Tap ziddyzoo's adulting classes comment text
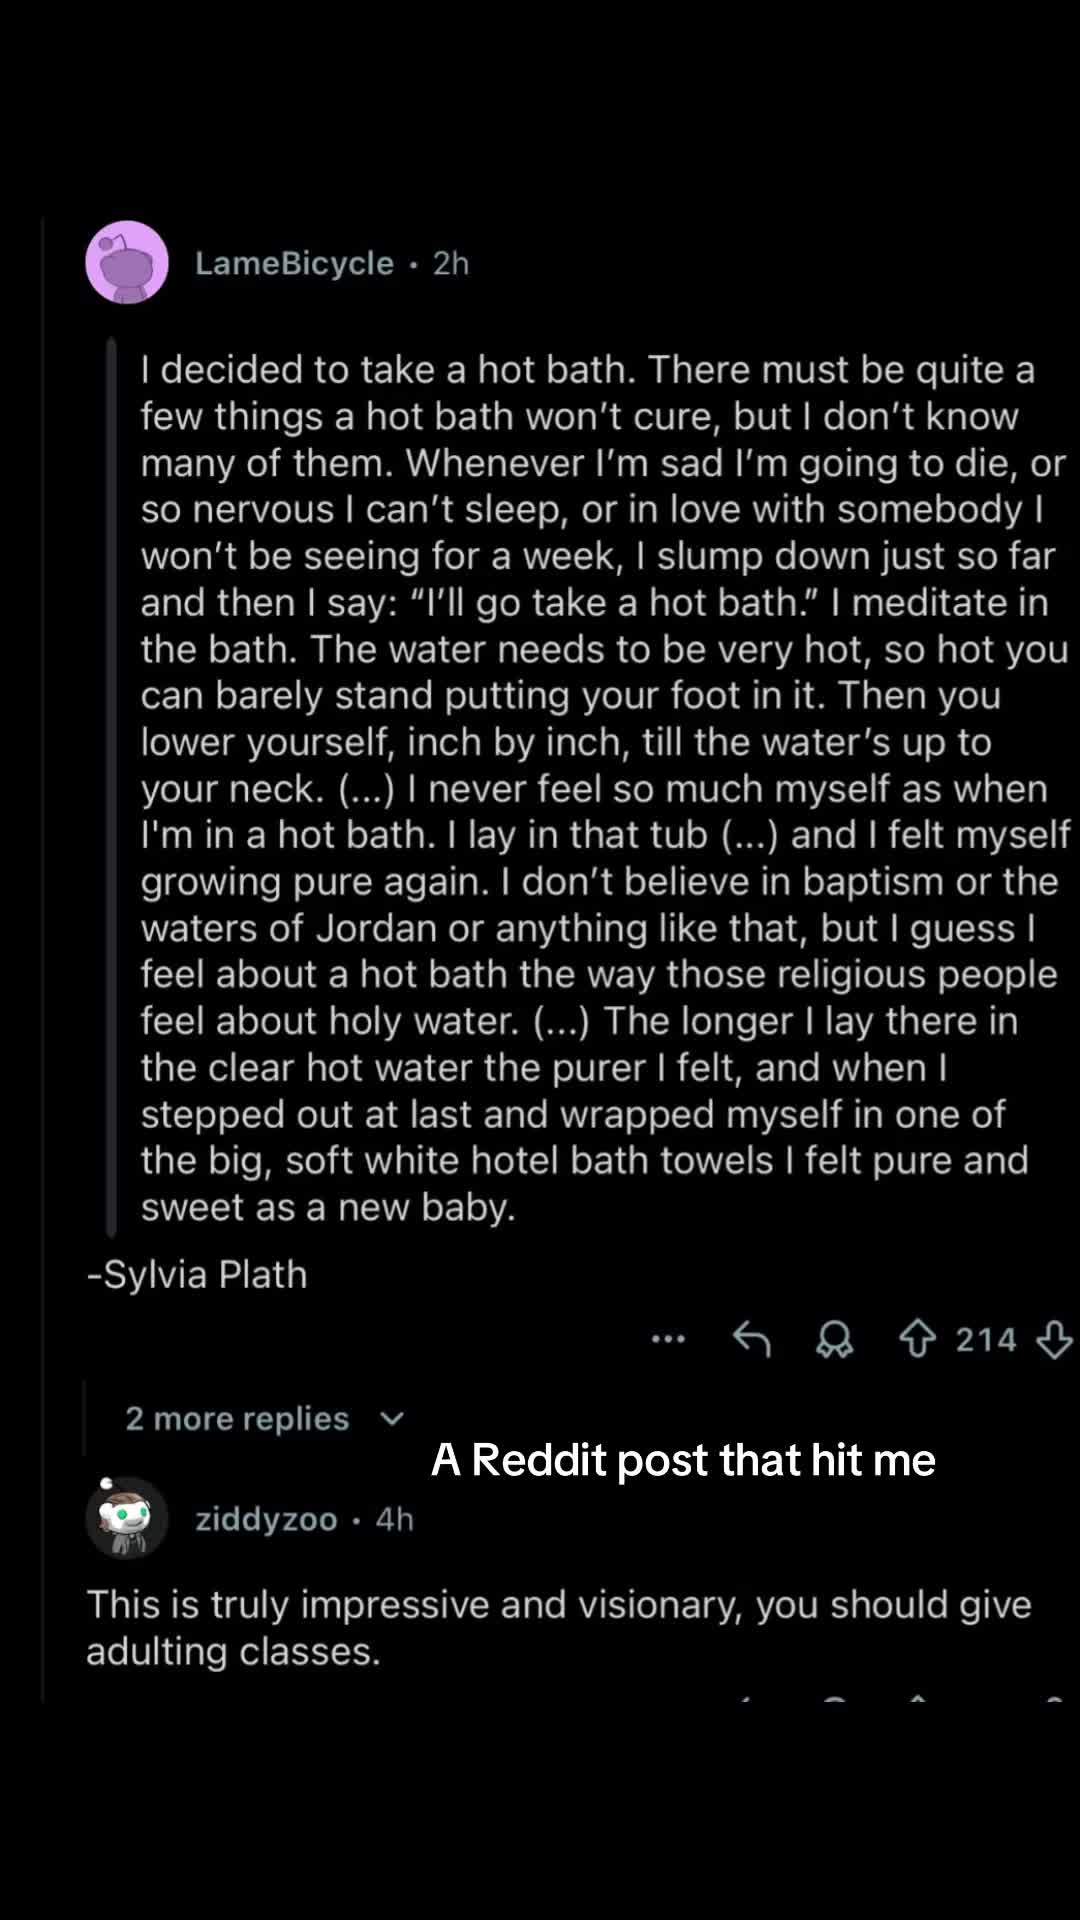This screenshot has height=1920, width=1080. coord(559,1628)
